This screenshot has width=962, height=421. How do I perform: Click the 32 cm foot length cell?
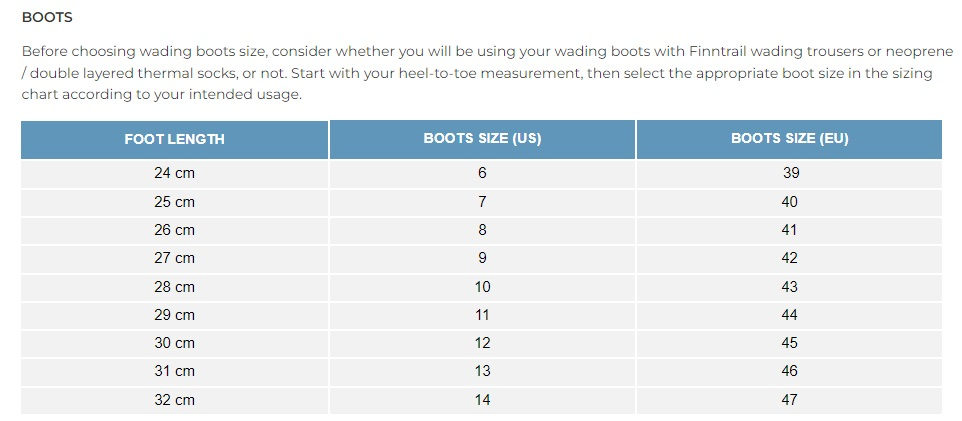coord(175,400)
